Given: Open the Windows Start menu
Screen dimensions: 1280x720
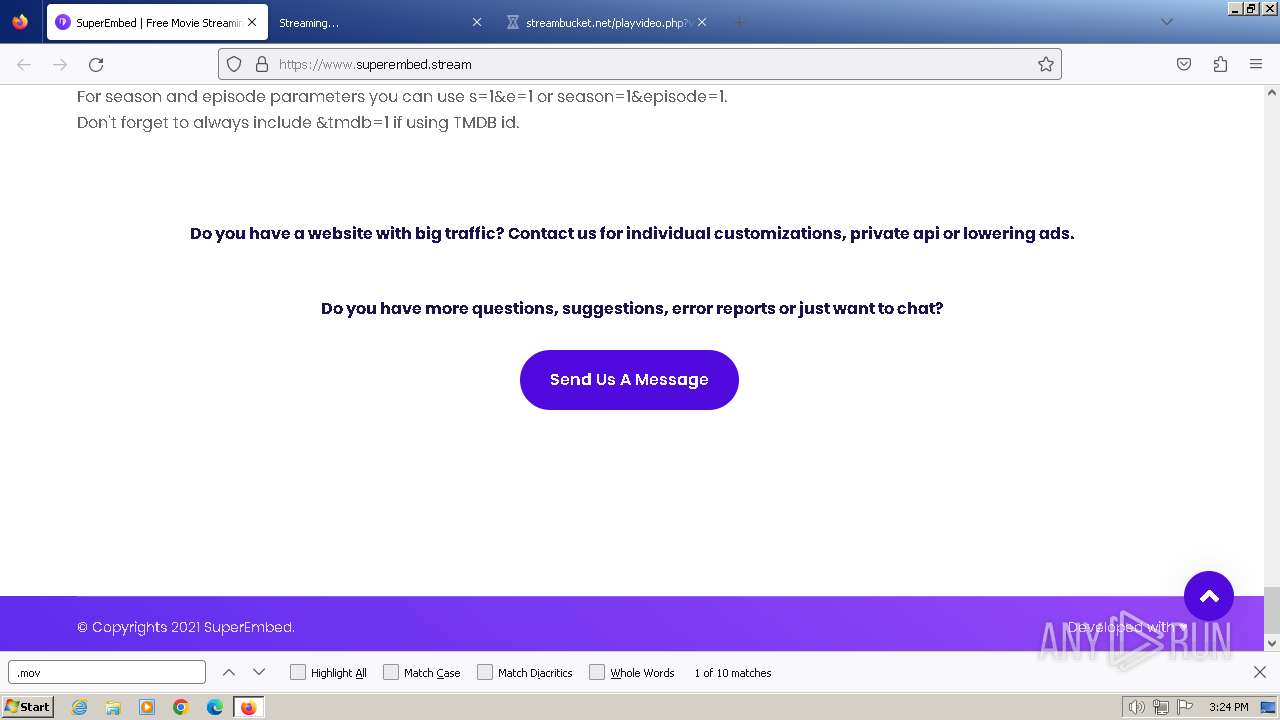Looking at the screenshot, I should pyautogui.click(x=28, y=707).
